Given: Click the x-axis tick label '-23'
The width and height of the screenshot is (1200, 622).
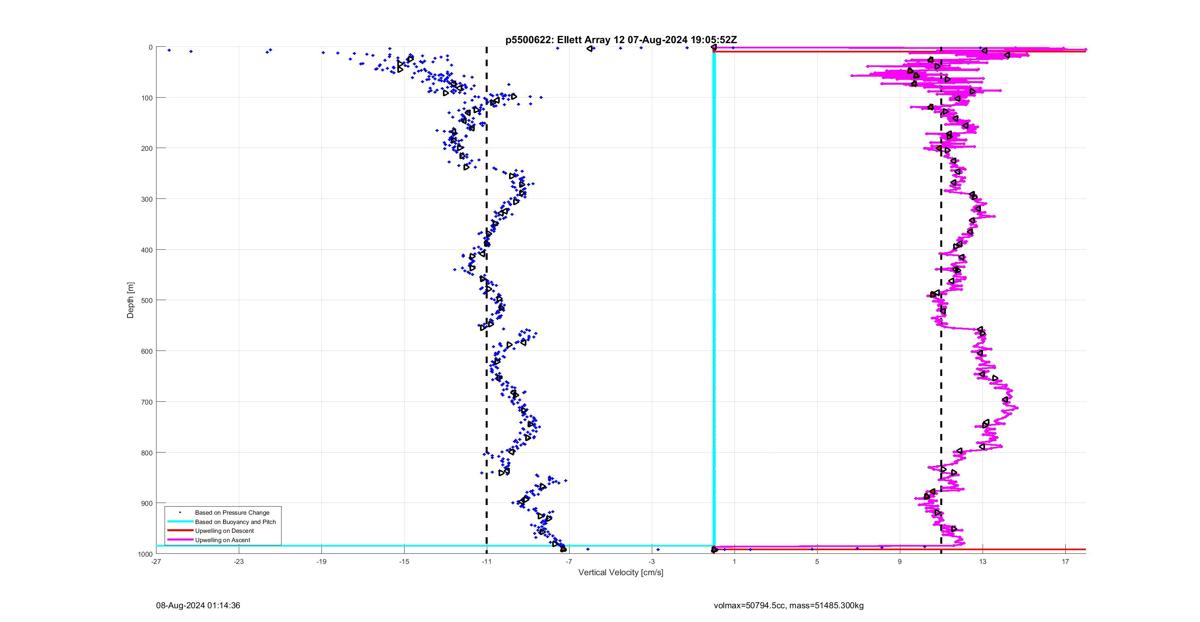Looking at the screenshot, I should click(239, 561).
